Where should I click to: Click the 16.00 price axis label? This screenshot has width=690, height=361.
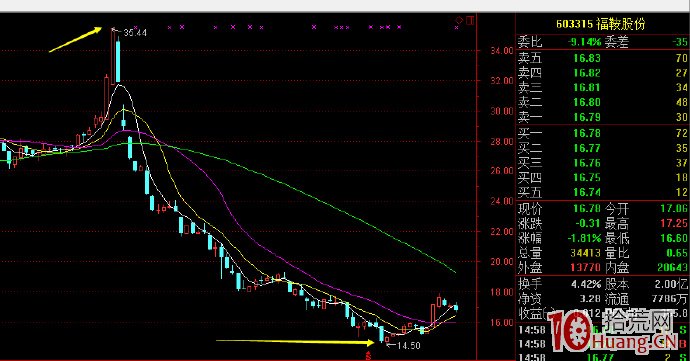[x=502, y=322]
